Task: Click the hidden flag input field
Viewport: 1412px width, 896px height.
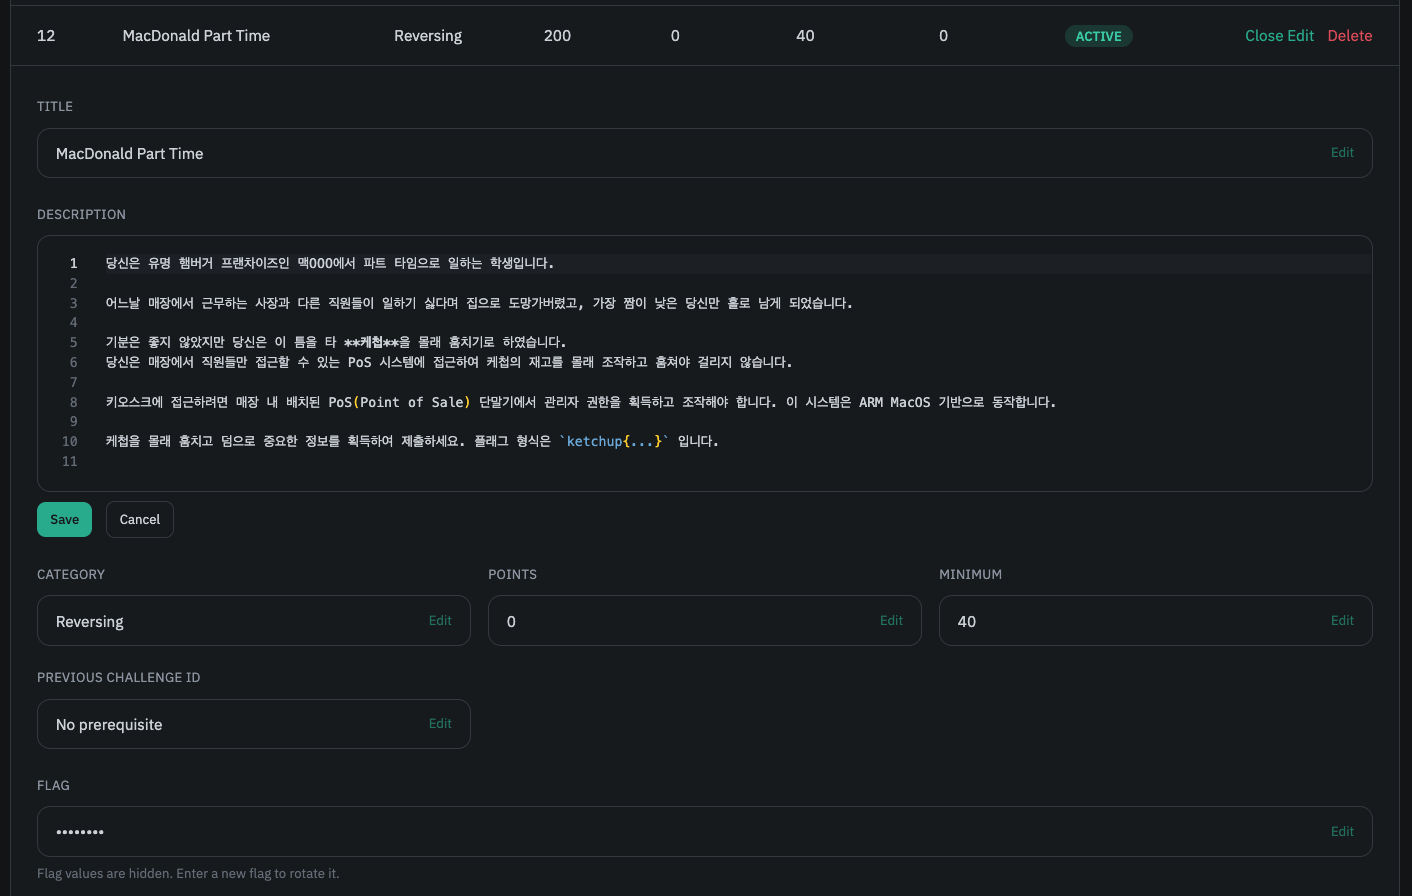Action: [400, 831]
